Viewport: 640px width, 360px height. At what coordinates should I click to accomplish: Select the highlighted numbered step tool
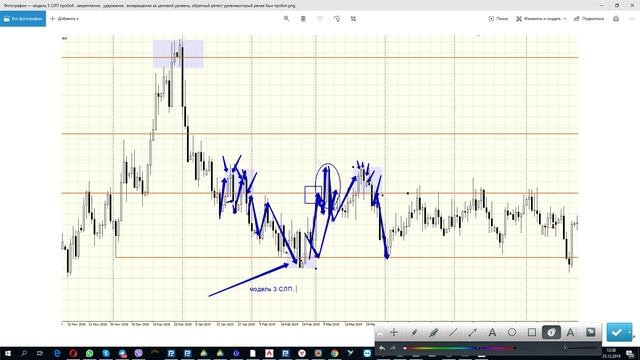(551, 333)
